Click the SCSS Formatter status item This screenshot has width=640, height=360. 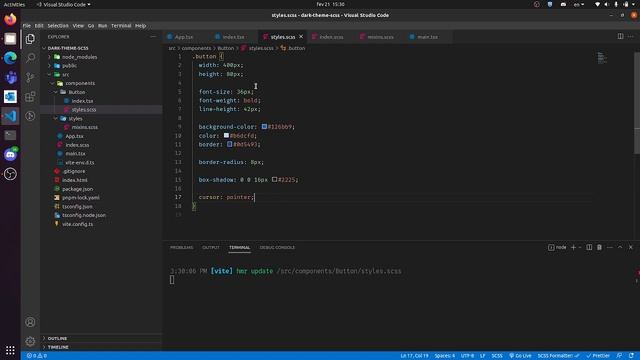558,356
